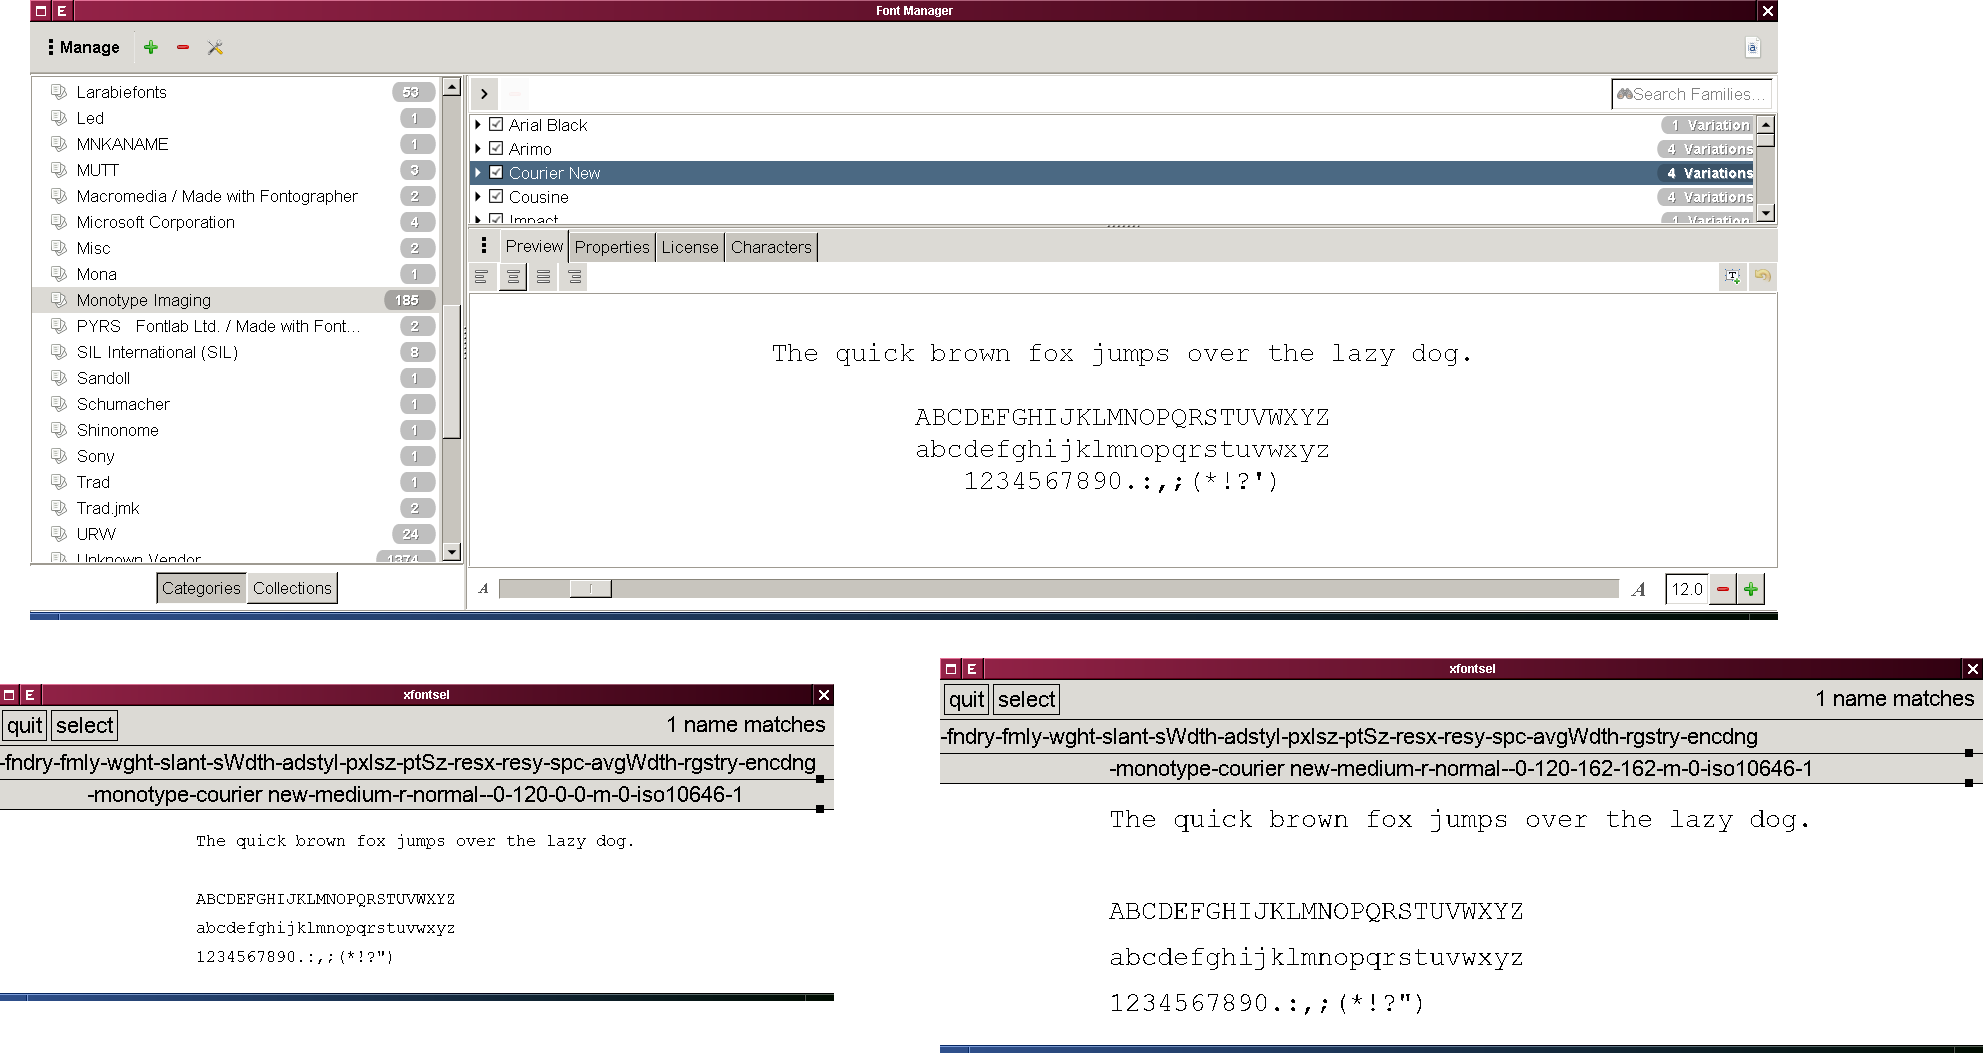The width and height of the screenshot is (1985, 1053).
Task: Select the Microsoft Corporation category
Action: [x=235, y=222]
